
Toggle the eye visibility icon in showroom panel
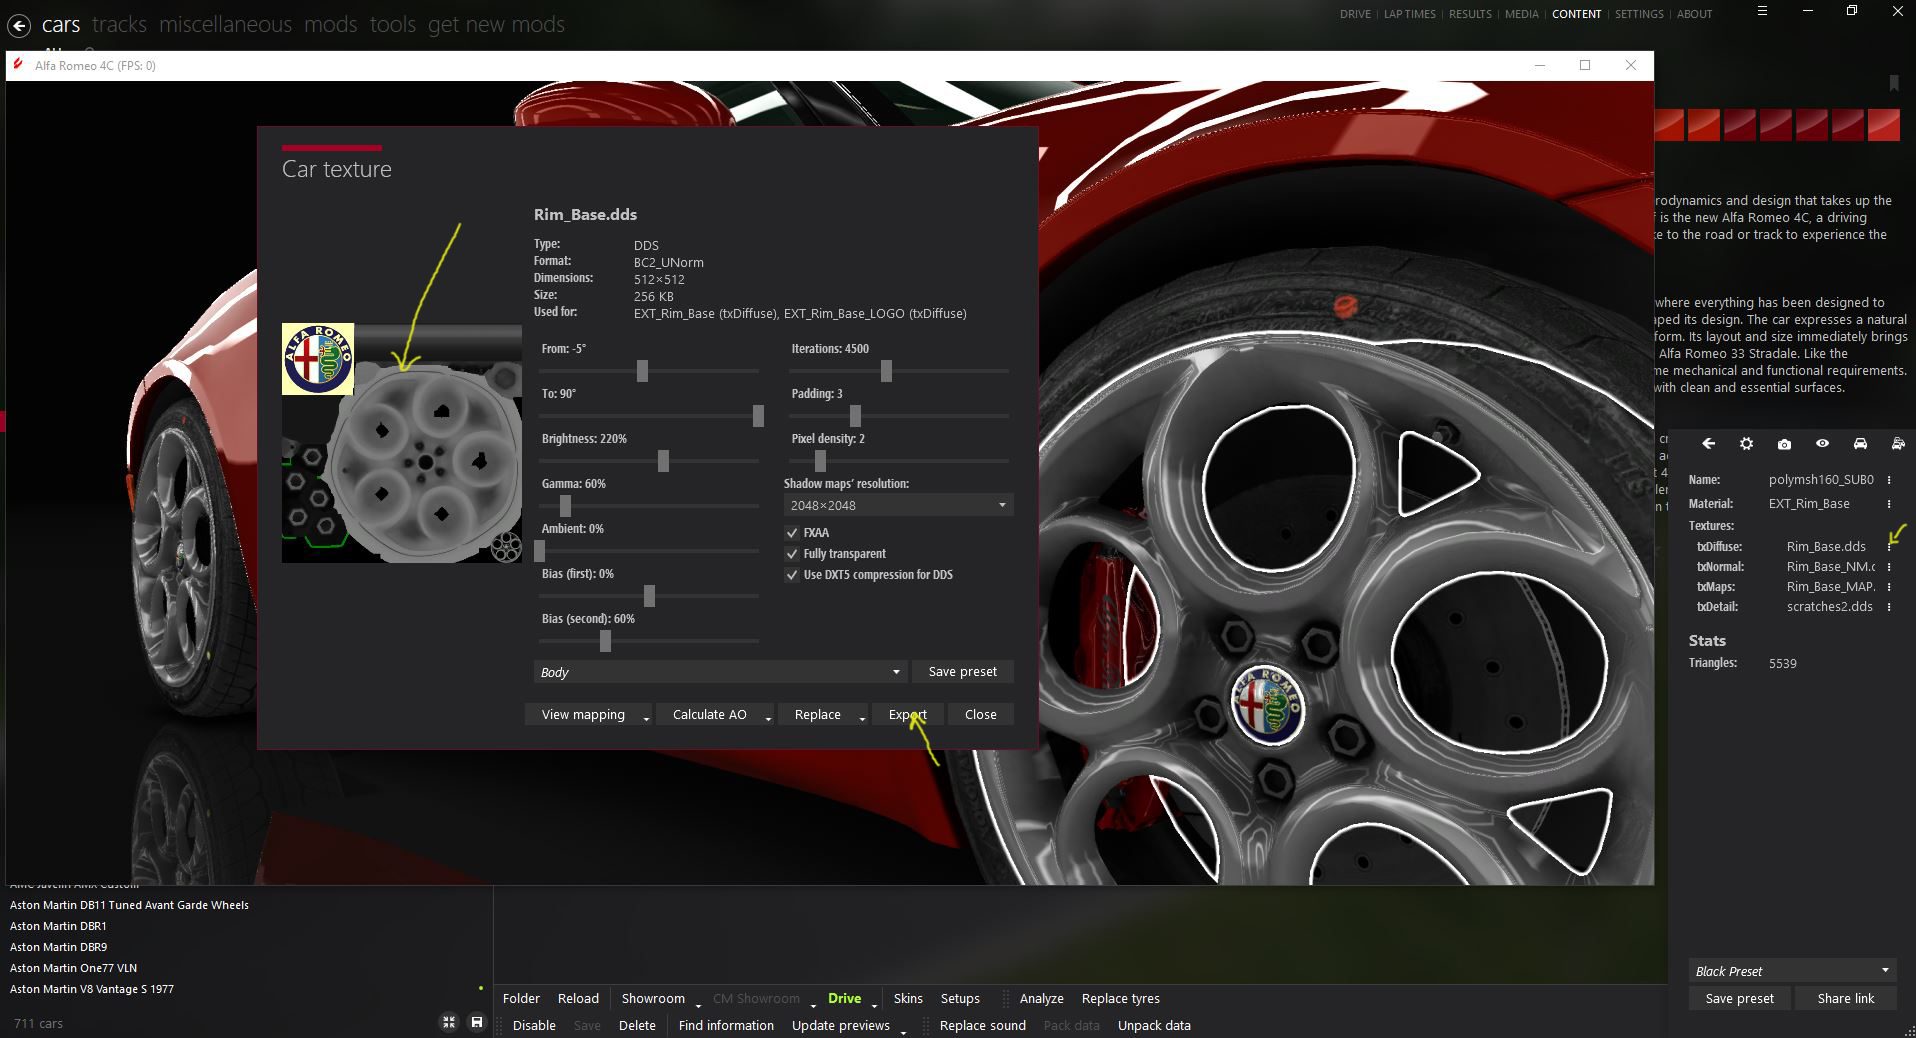(x=1822, y=444)
